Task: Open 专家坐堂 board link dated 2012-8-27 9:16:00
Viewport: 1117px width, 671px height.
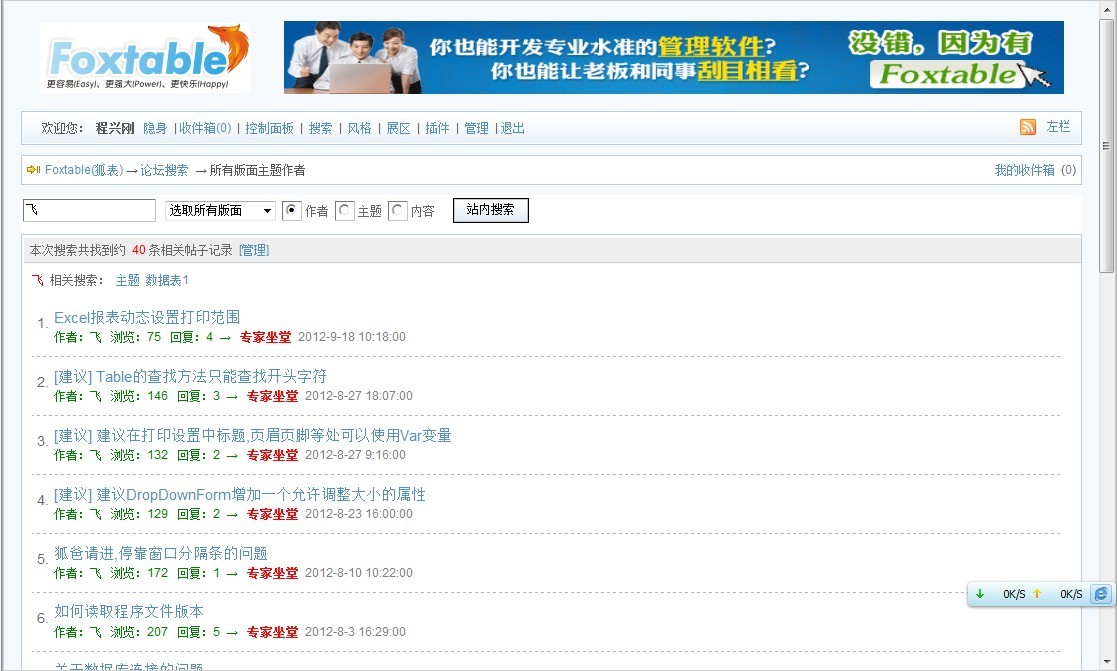Action: 272,455
